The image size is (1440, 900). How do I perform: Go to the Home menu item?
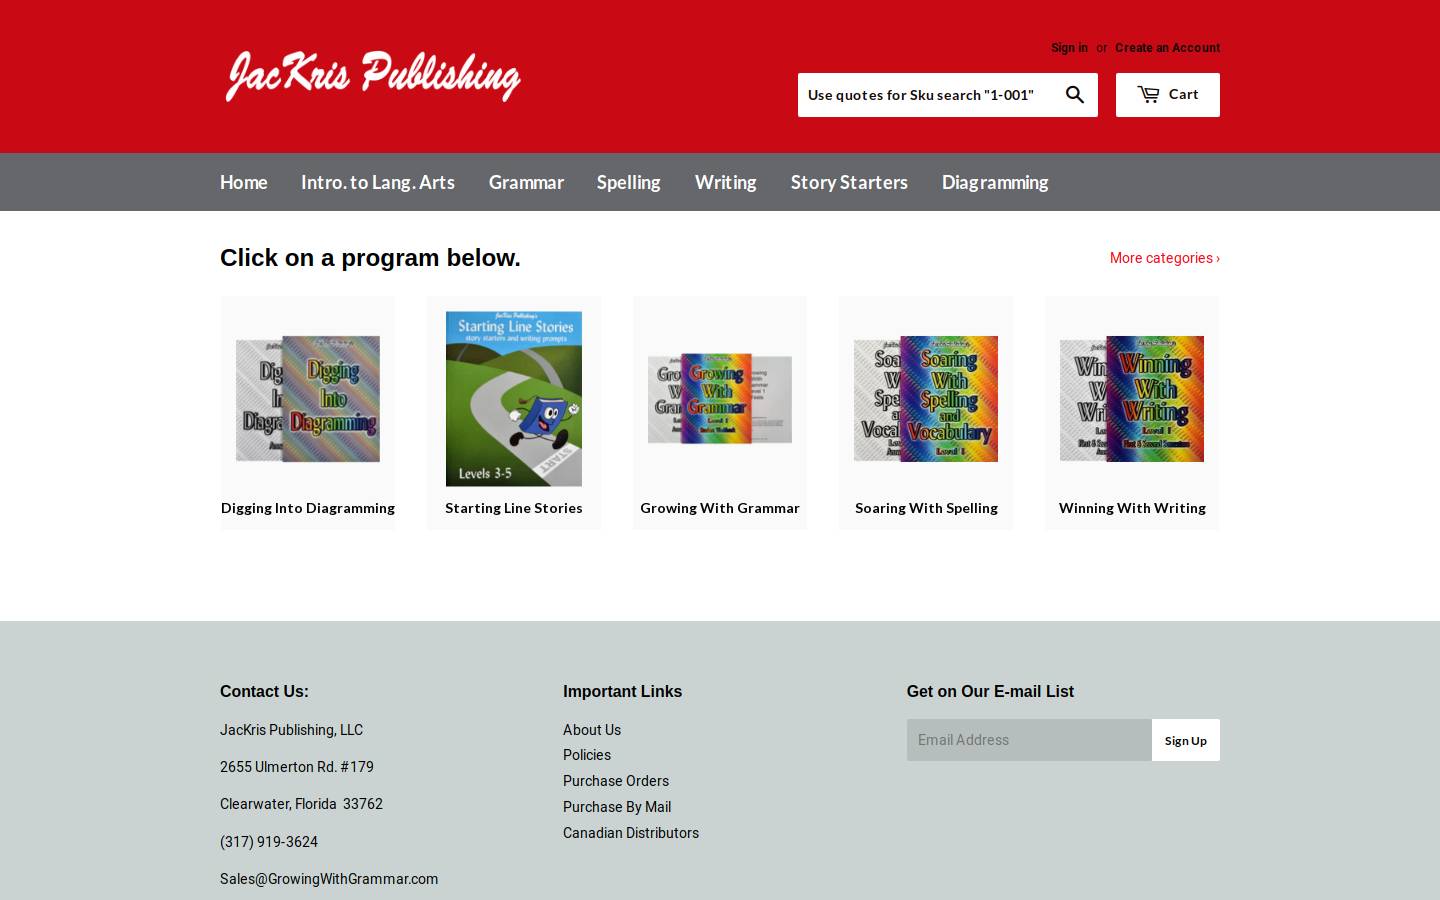pos(244,182)
